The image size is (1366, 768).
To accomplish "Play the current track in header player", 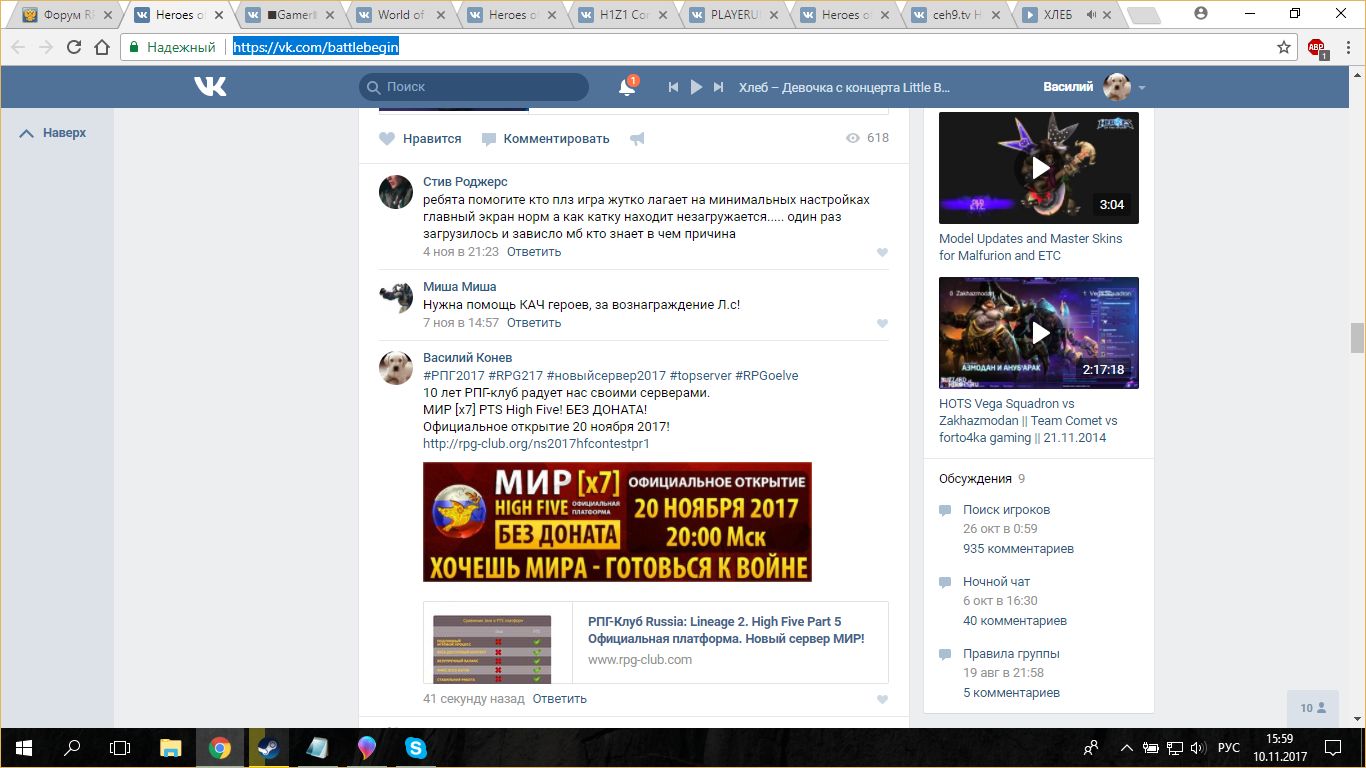I will point(696,87).
